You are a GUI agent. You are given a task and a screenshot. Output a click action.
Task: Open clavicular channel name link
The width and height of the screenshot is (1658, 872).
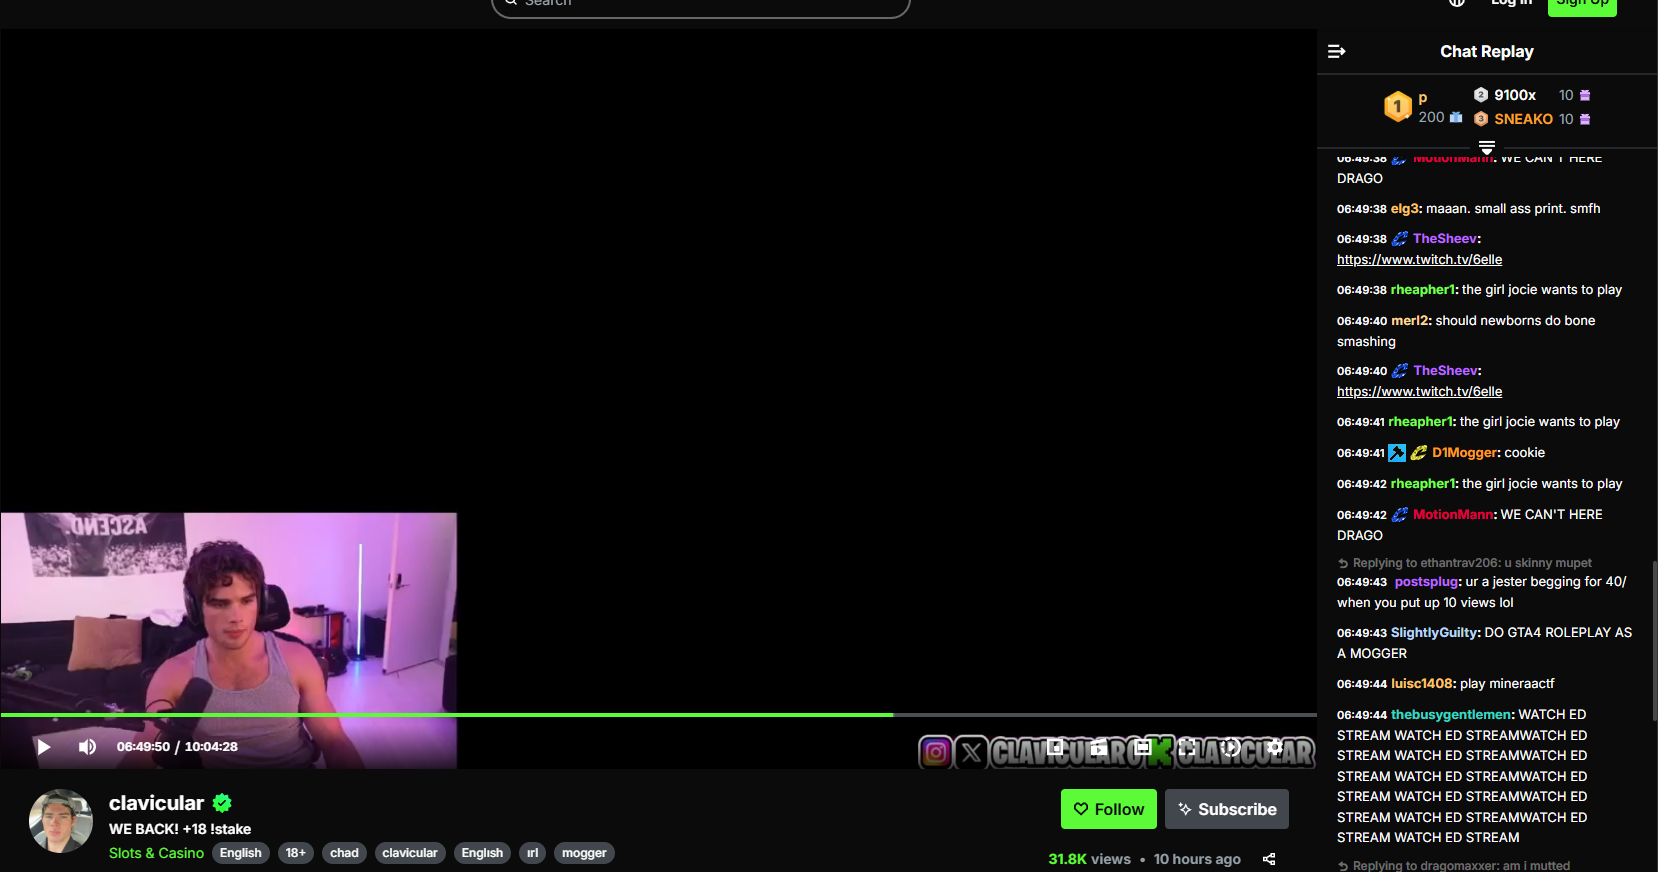(156, 803)
